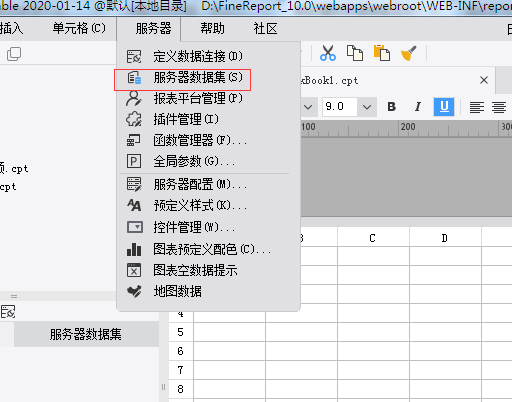Click the Copy icon in toolbar
The height and width of the screenshot is (402, 512).
355,53
